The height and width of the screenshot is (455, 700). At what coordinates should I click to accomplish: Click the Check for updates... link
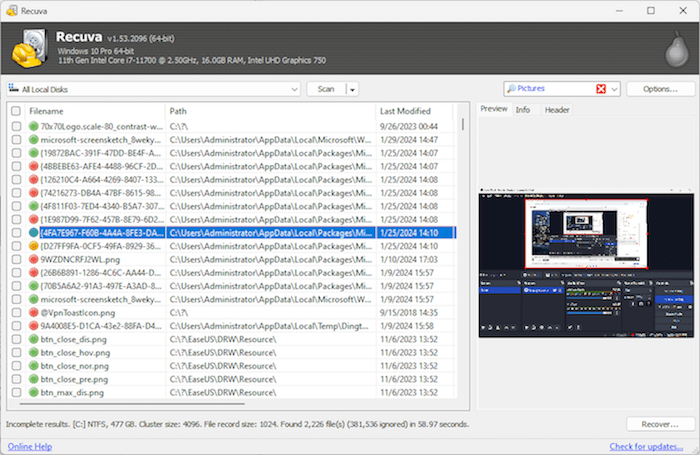646,447
